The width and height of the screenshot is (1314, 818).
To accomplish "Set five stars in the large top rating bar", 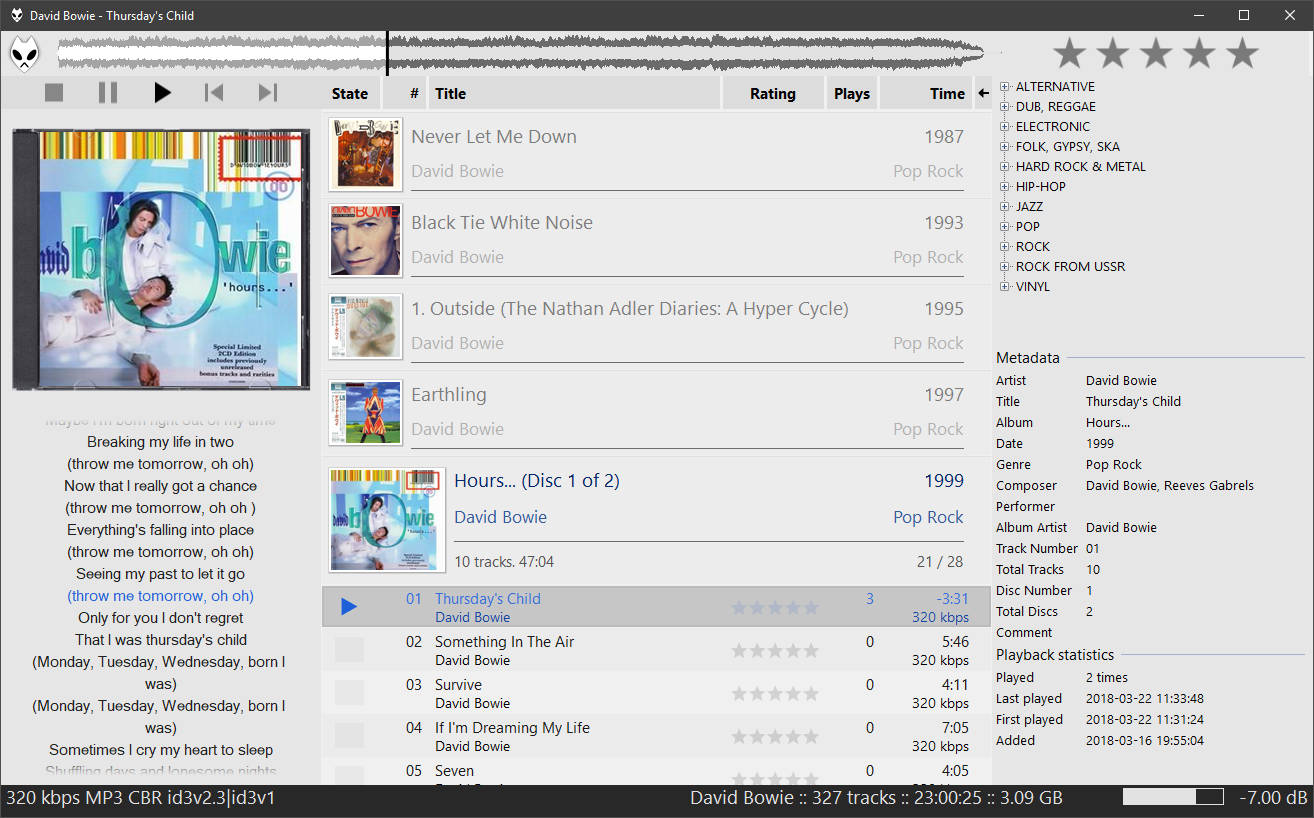I will (1242, 53).
